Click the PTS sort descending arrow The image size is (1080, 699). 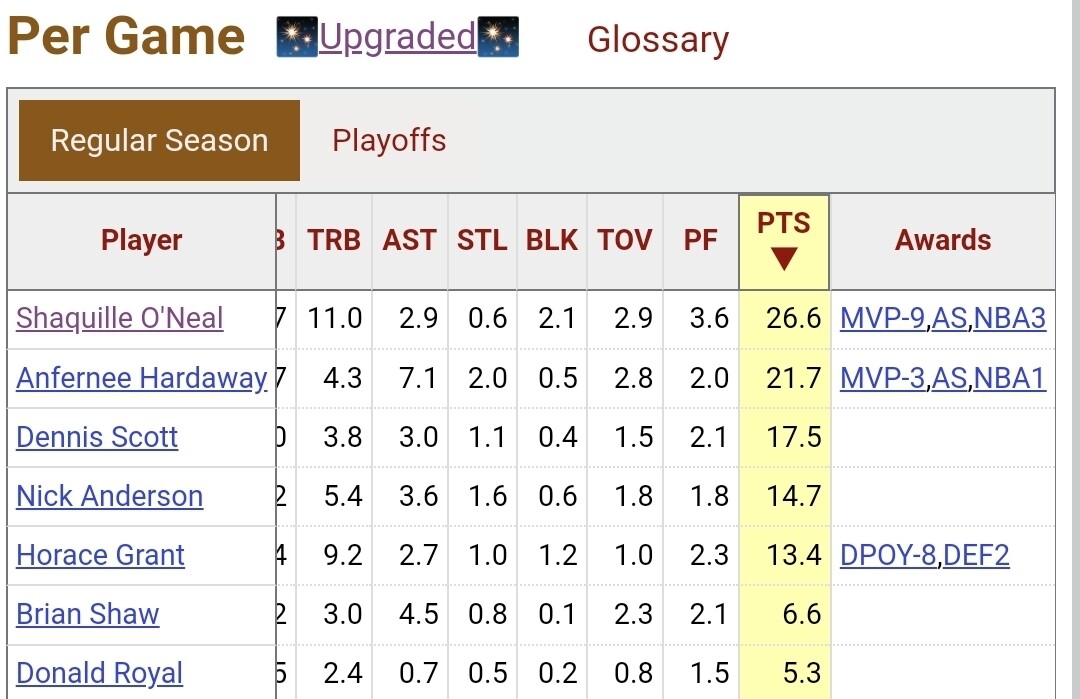(x=784, y=260)
